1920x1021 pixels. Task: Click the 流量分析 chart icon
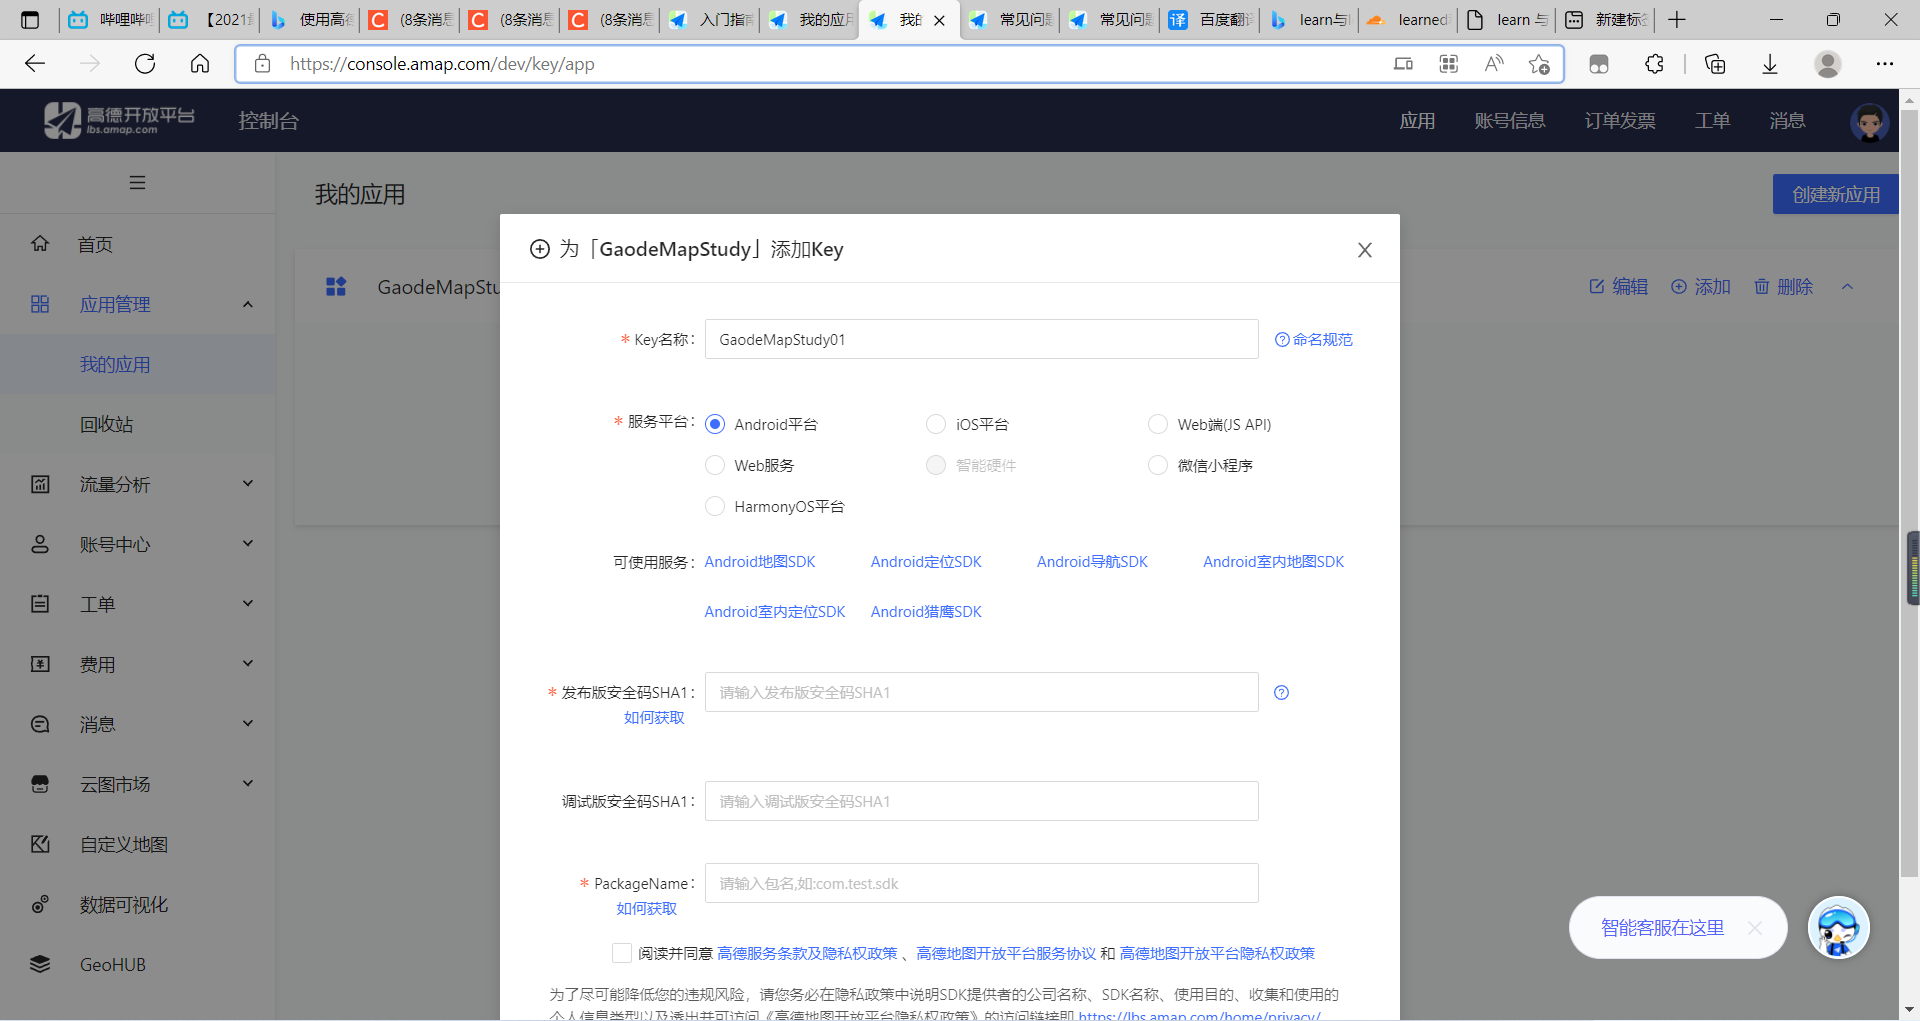point(40,484)
